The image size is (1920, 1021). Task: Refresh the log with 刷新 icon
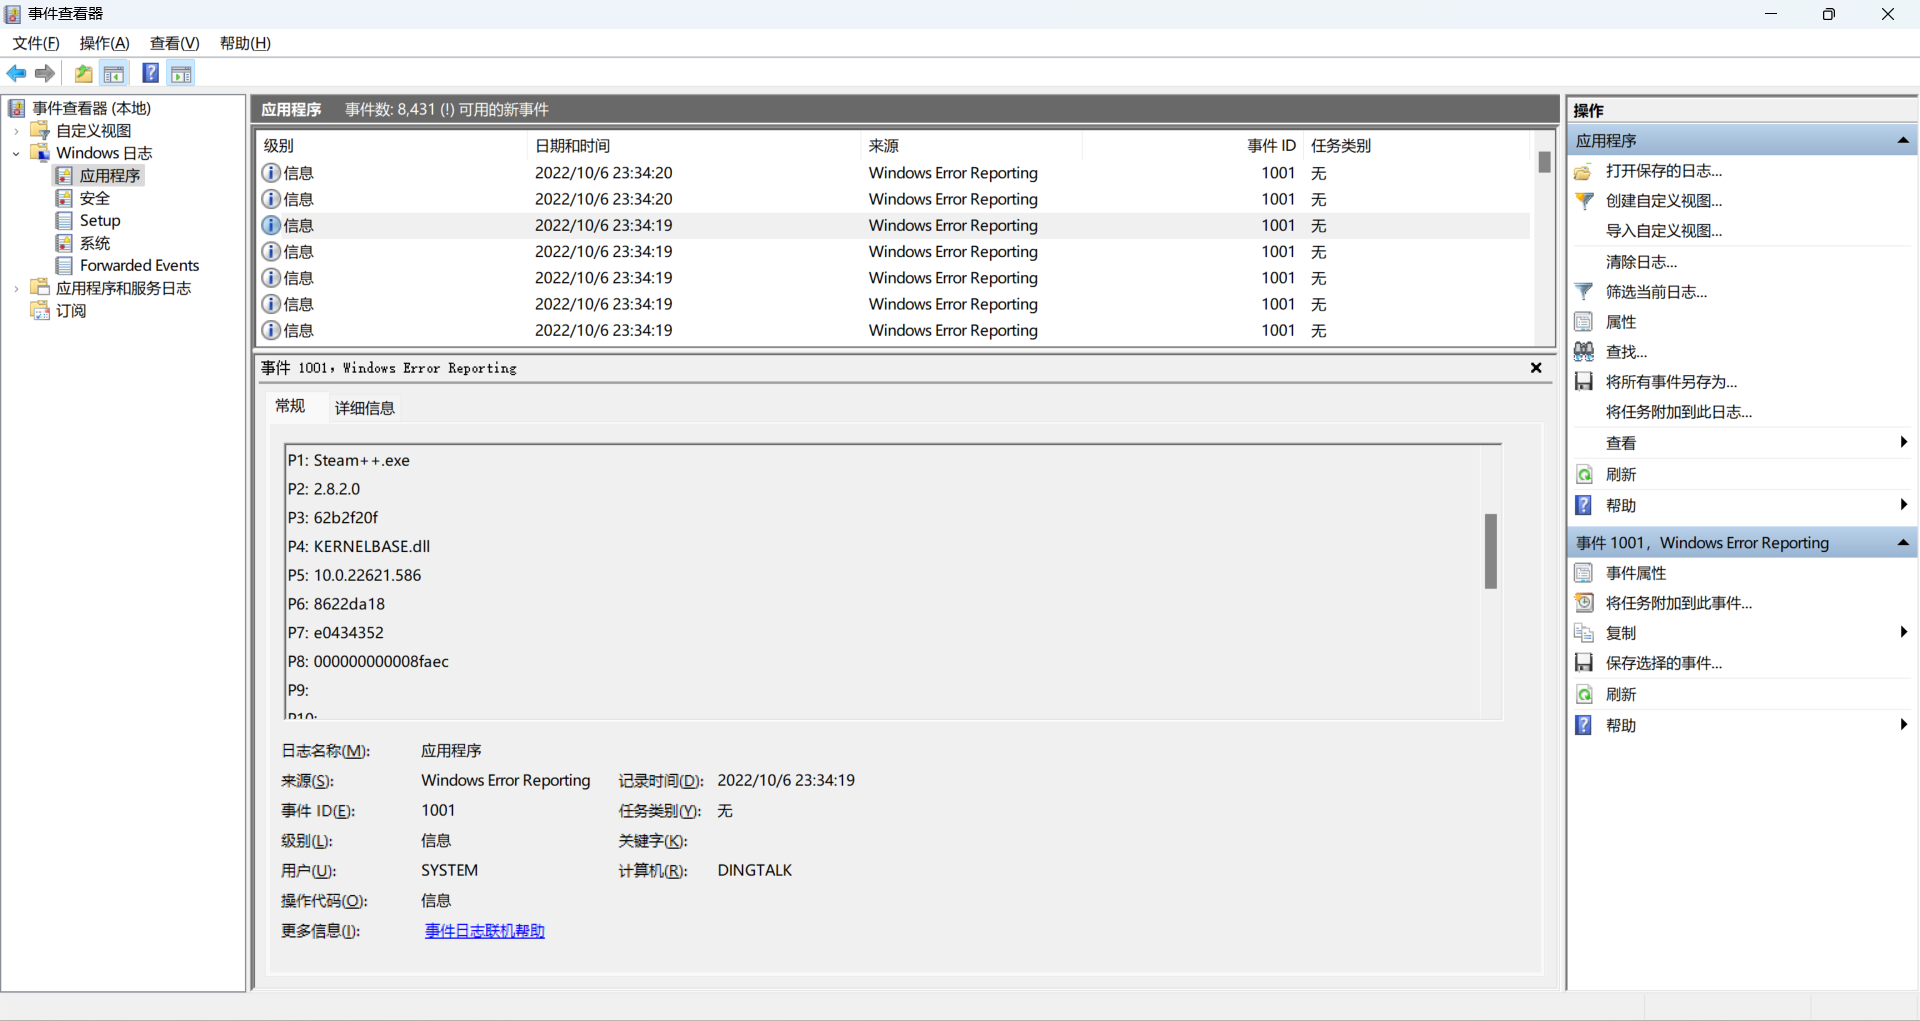(1586, 474)
